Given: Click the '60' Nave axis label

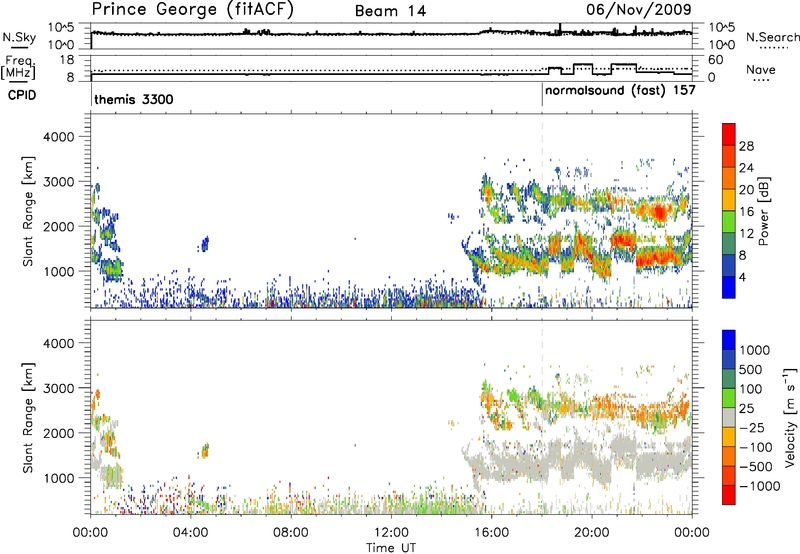Looking at the screenshot, I should pos(716,60).
